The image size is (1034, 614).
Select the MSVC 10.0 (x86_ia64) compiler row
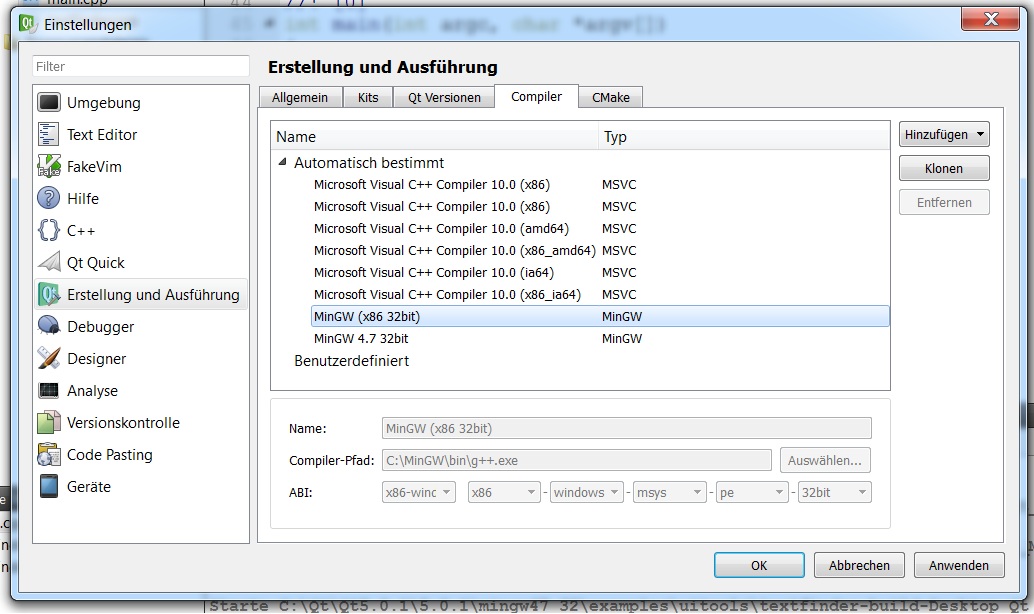pyautogui.click(x=600, y=294)
